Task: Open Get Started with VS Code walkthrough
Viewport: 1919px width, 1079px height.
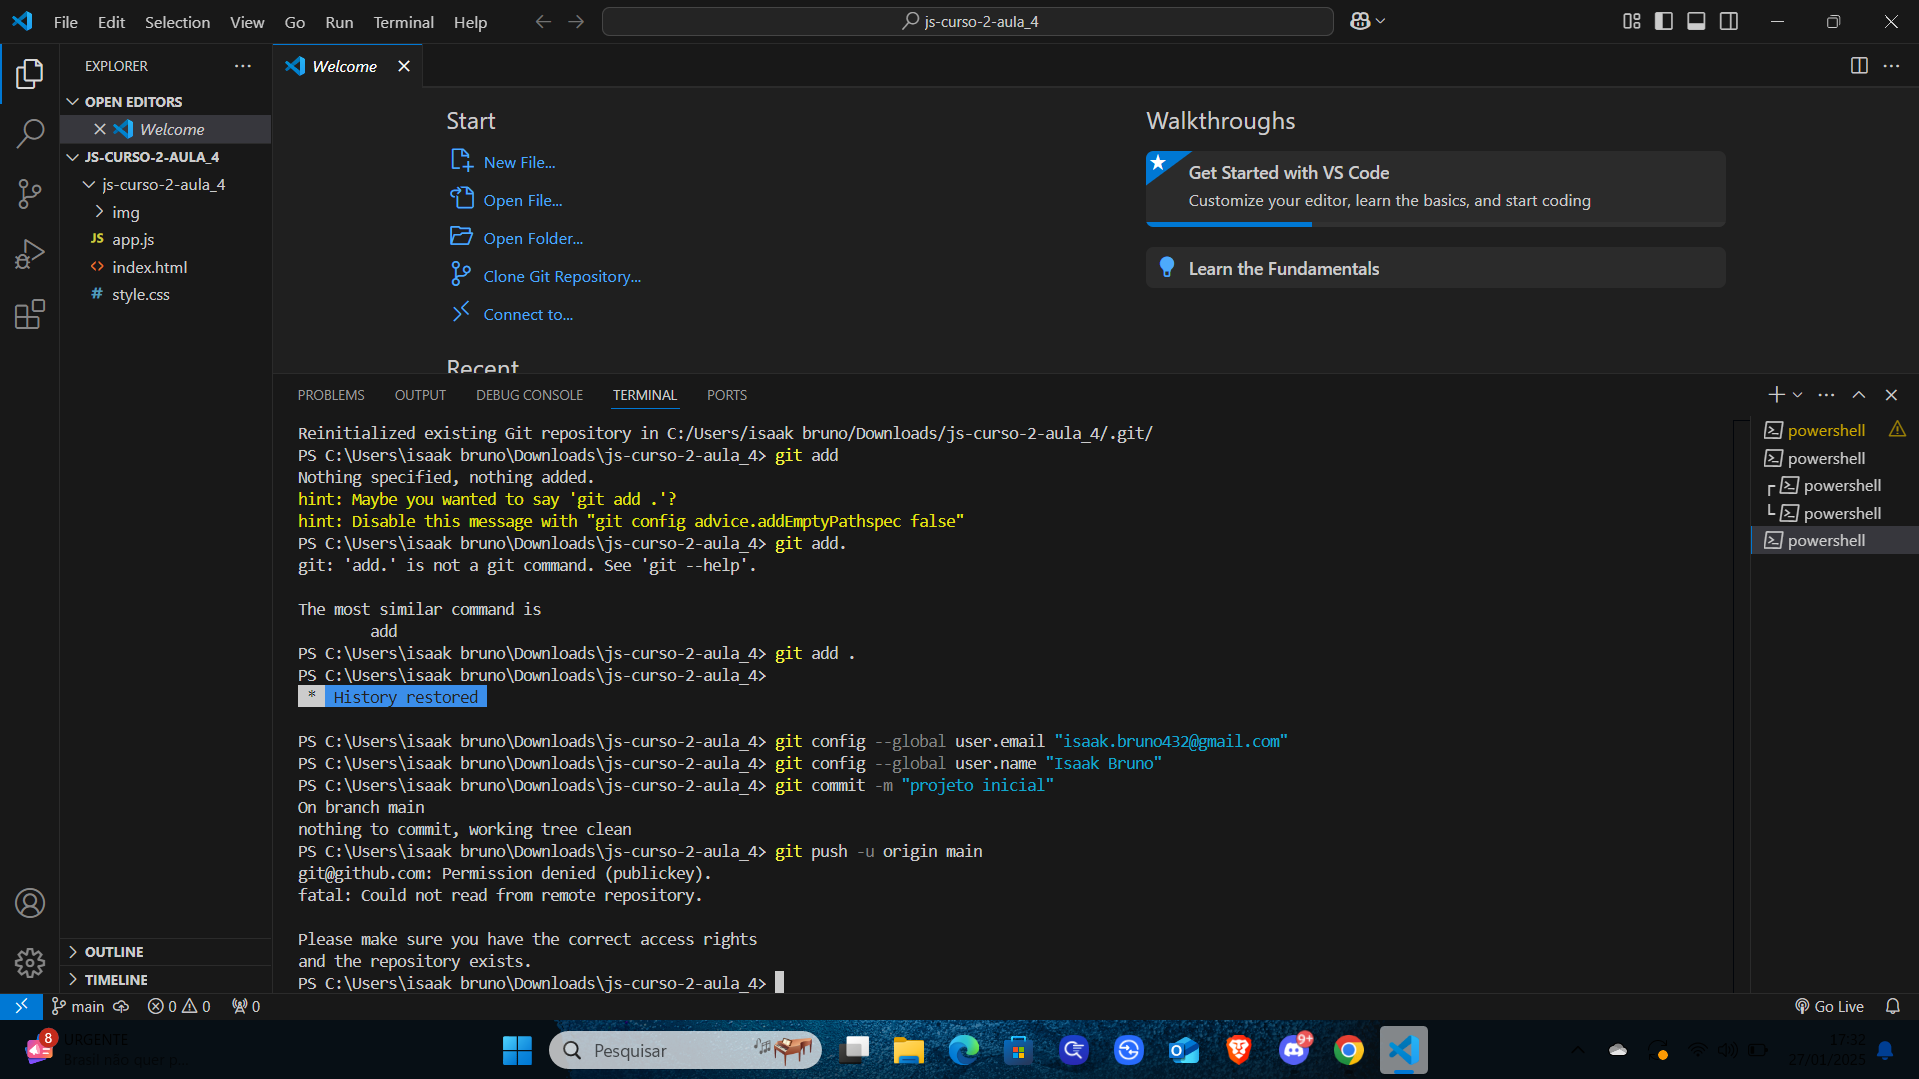Action: [1435, 188]
